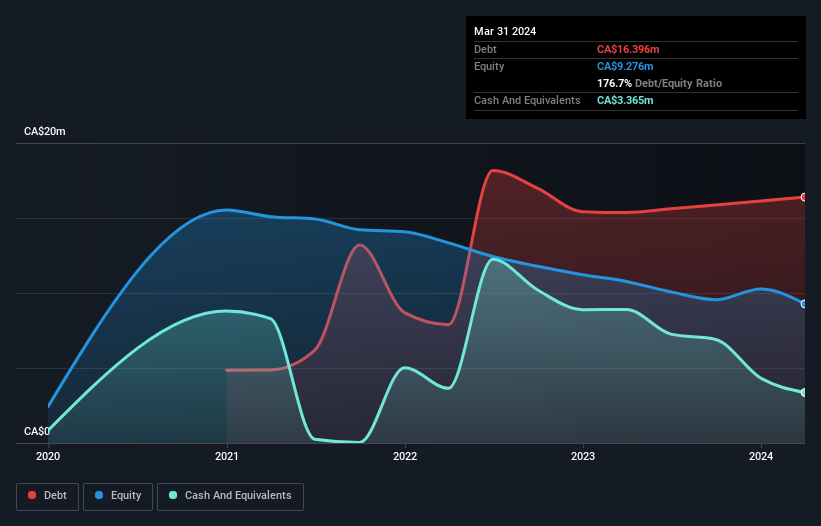Toggle the Equity legend button
Screen dimensions: 821x526
(118, 496)
